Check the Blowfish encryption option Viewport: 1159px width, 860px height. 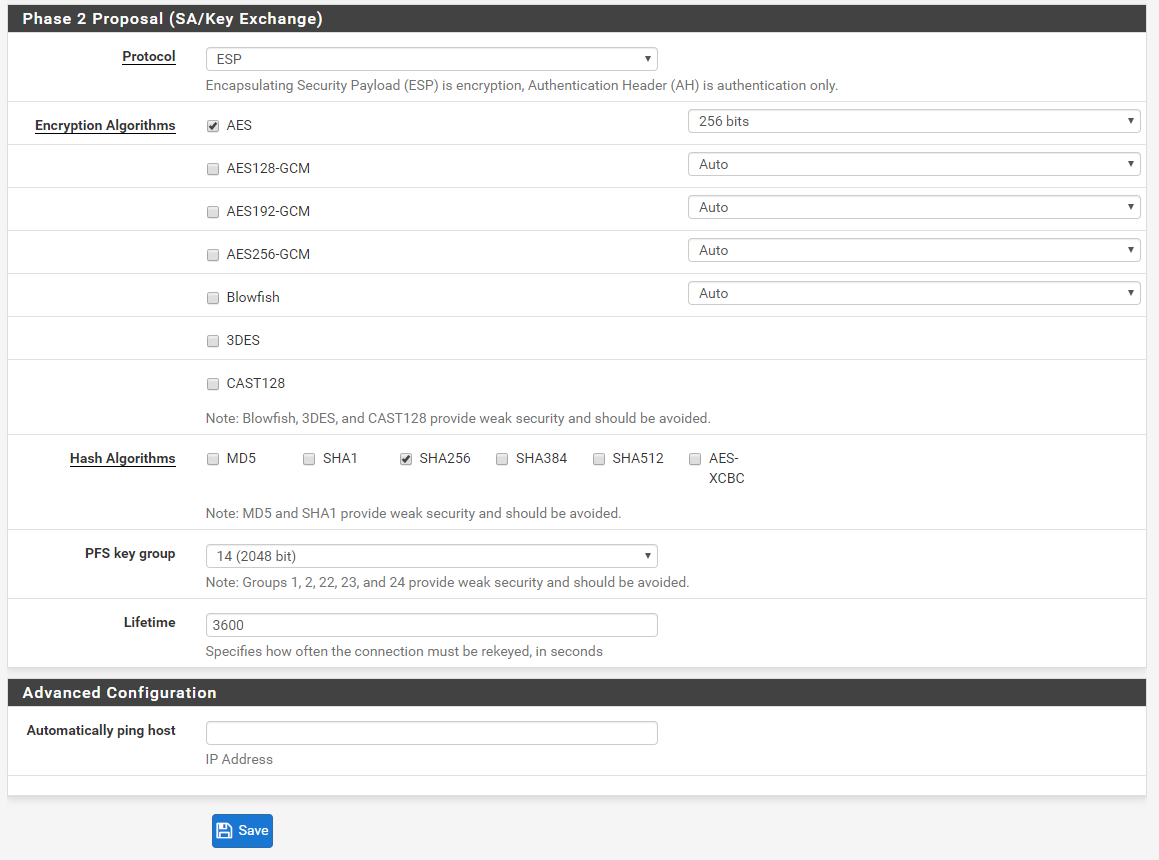[x=213, y=297]
